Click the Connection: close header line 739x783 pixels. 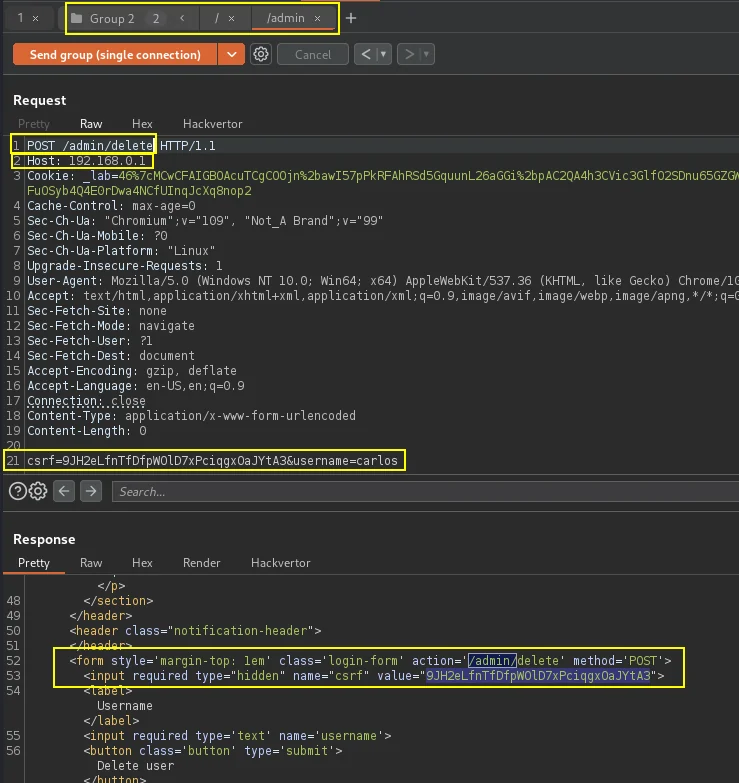click(x=86, y=400)
